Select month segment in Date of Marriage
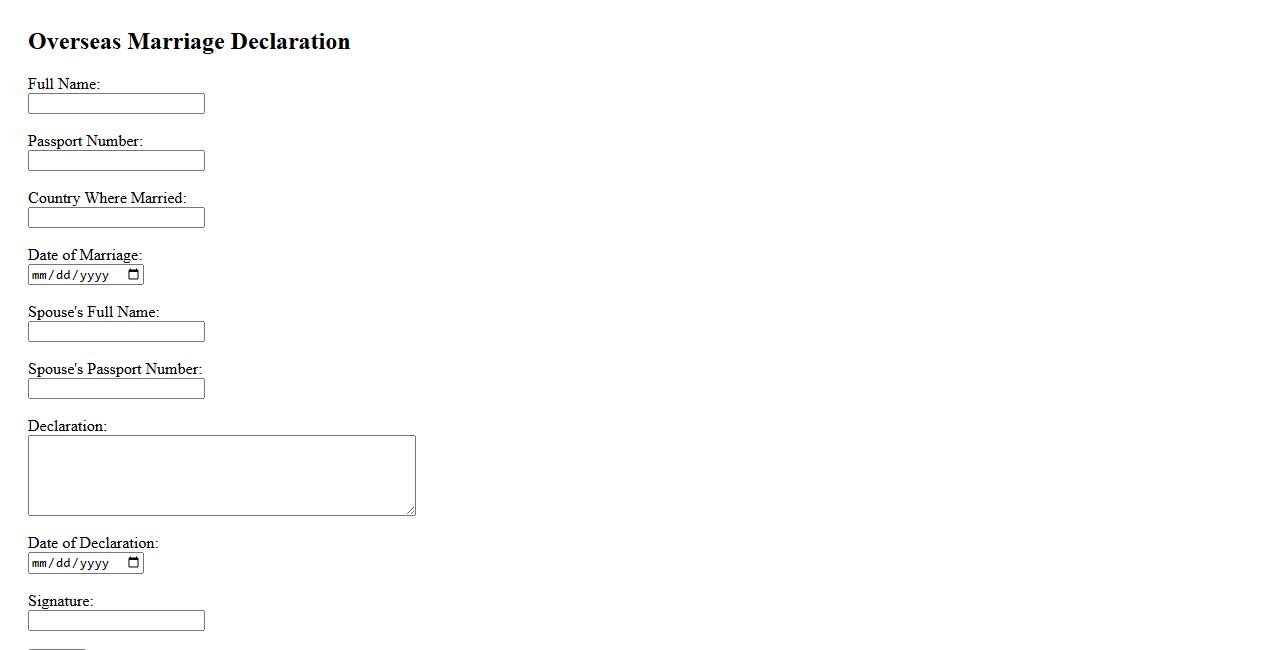1278x650 pixels. point(40,275)
